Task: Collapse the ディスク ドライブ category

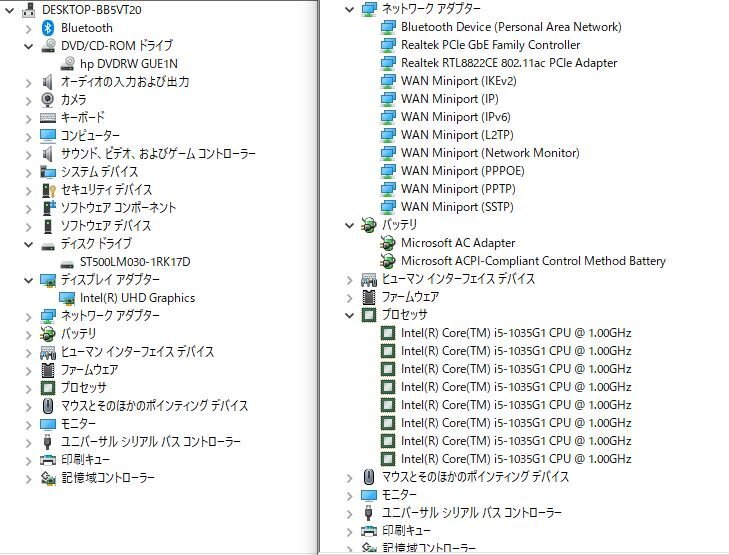Action: point(28,244)
